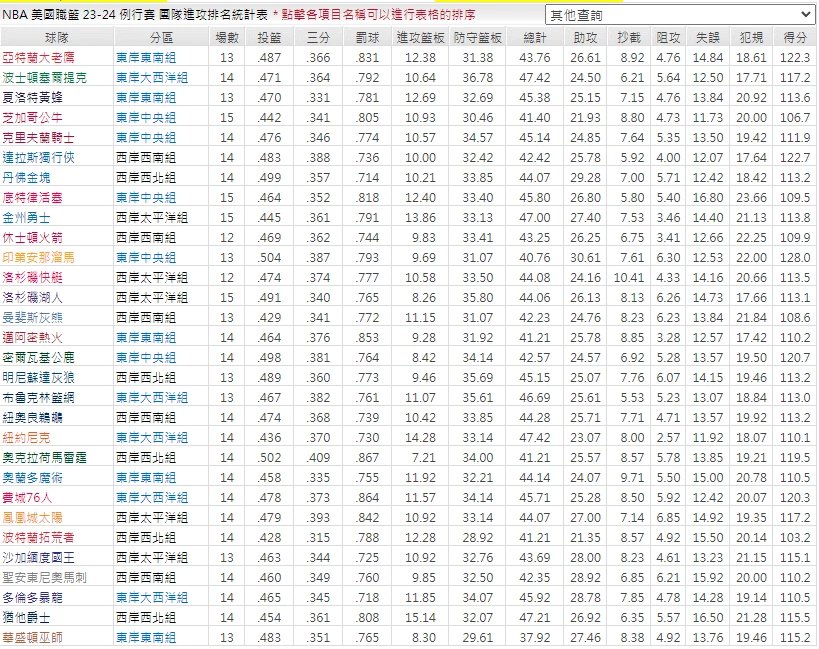819x649 pixels.
Task: Open 東岸大西洋組 link in 波士頓塞爾提克 row
Action: coord(152,78)
